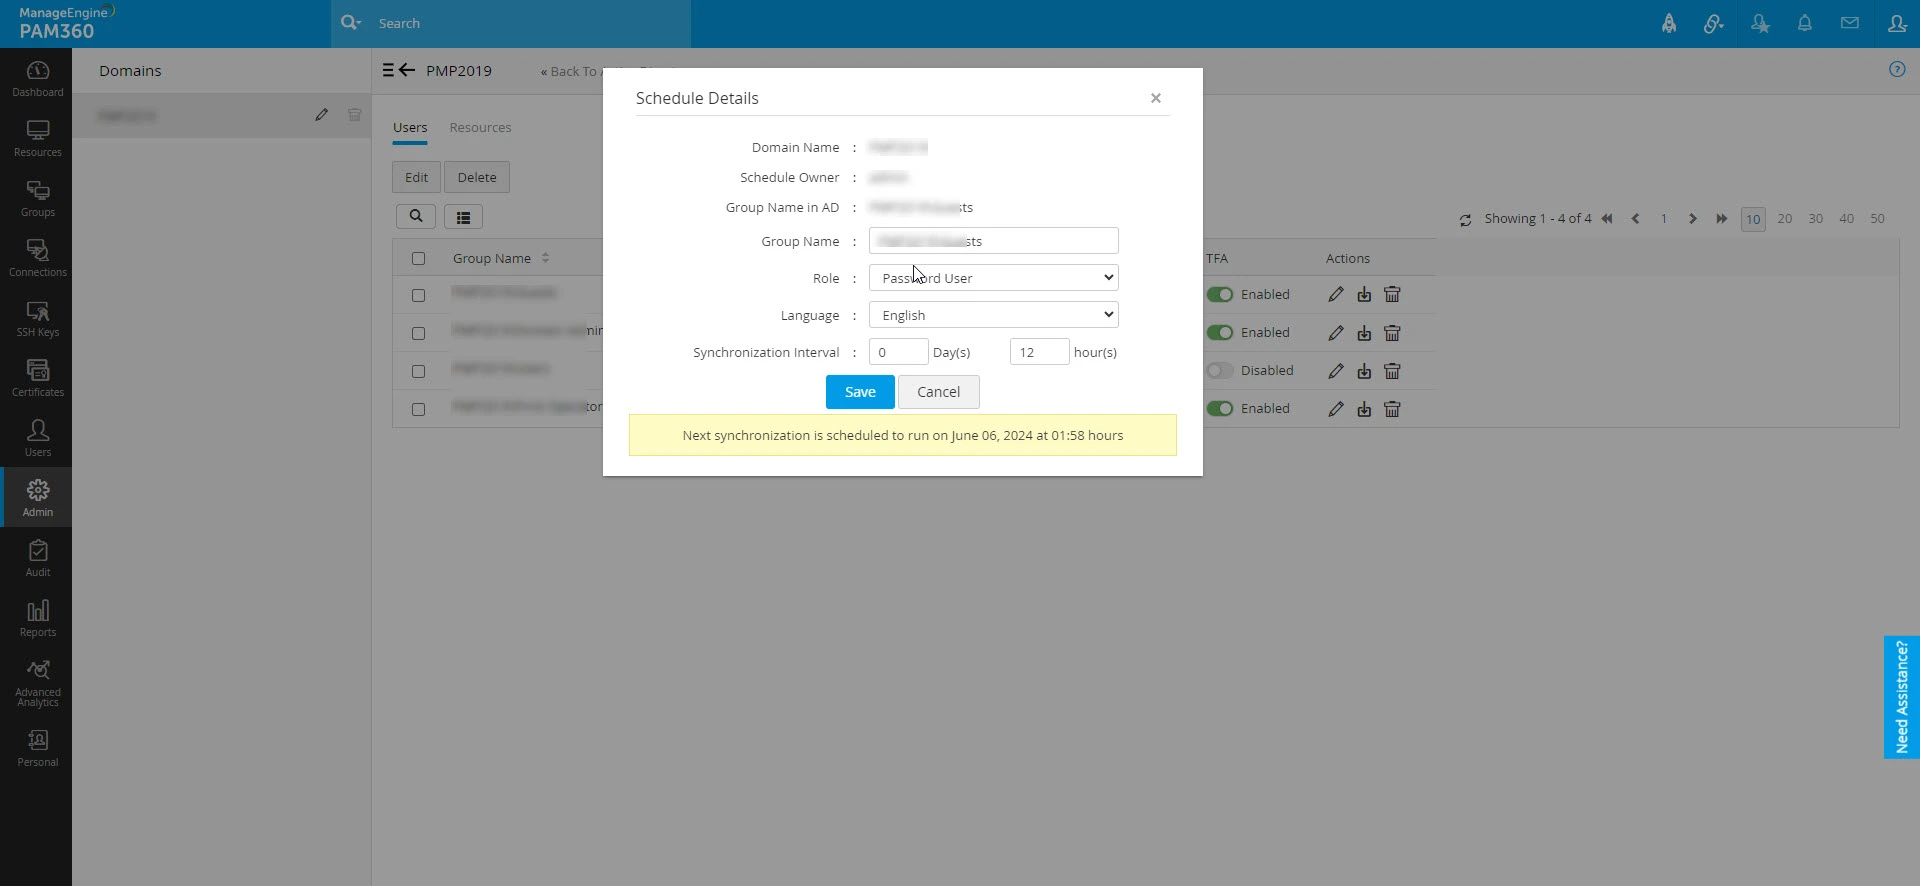
Task: Check the fourth row checkbox
Action: coord(418,410)
